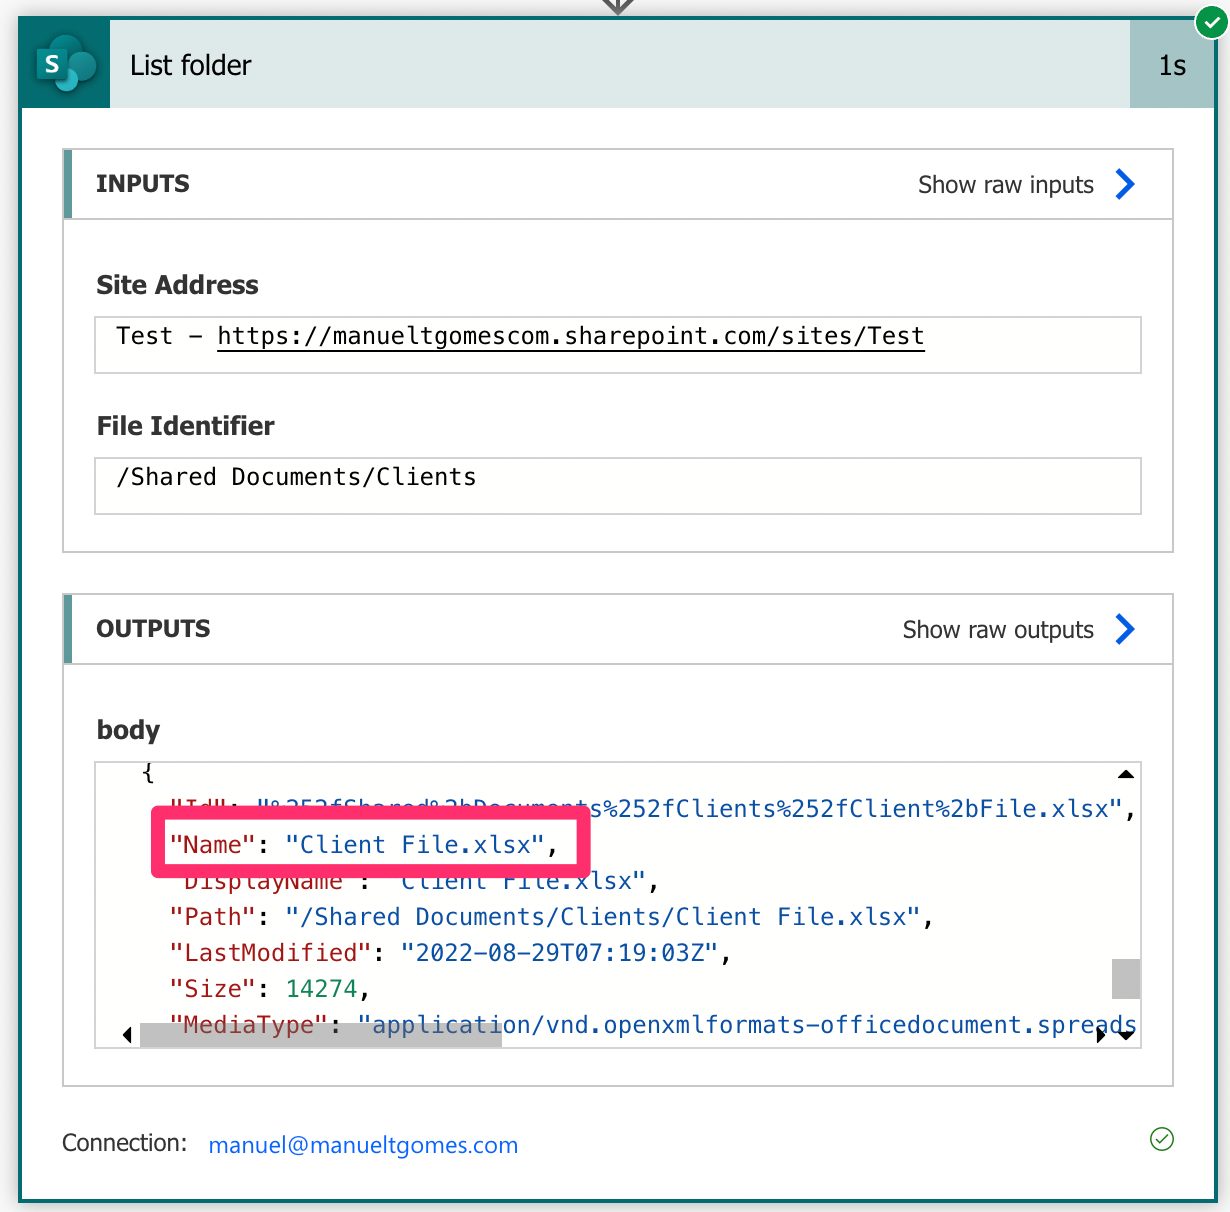1230x1212 pixels.
Task: Click the body output scroll-up arrow
Action: coord(1126,774)
